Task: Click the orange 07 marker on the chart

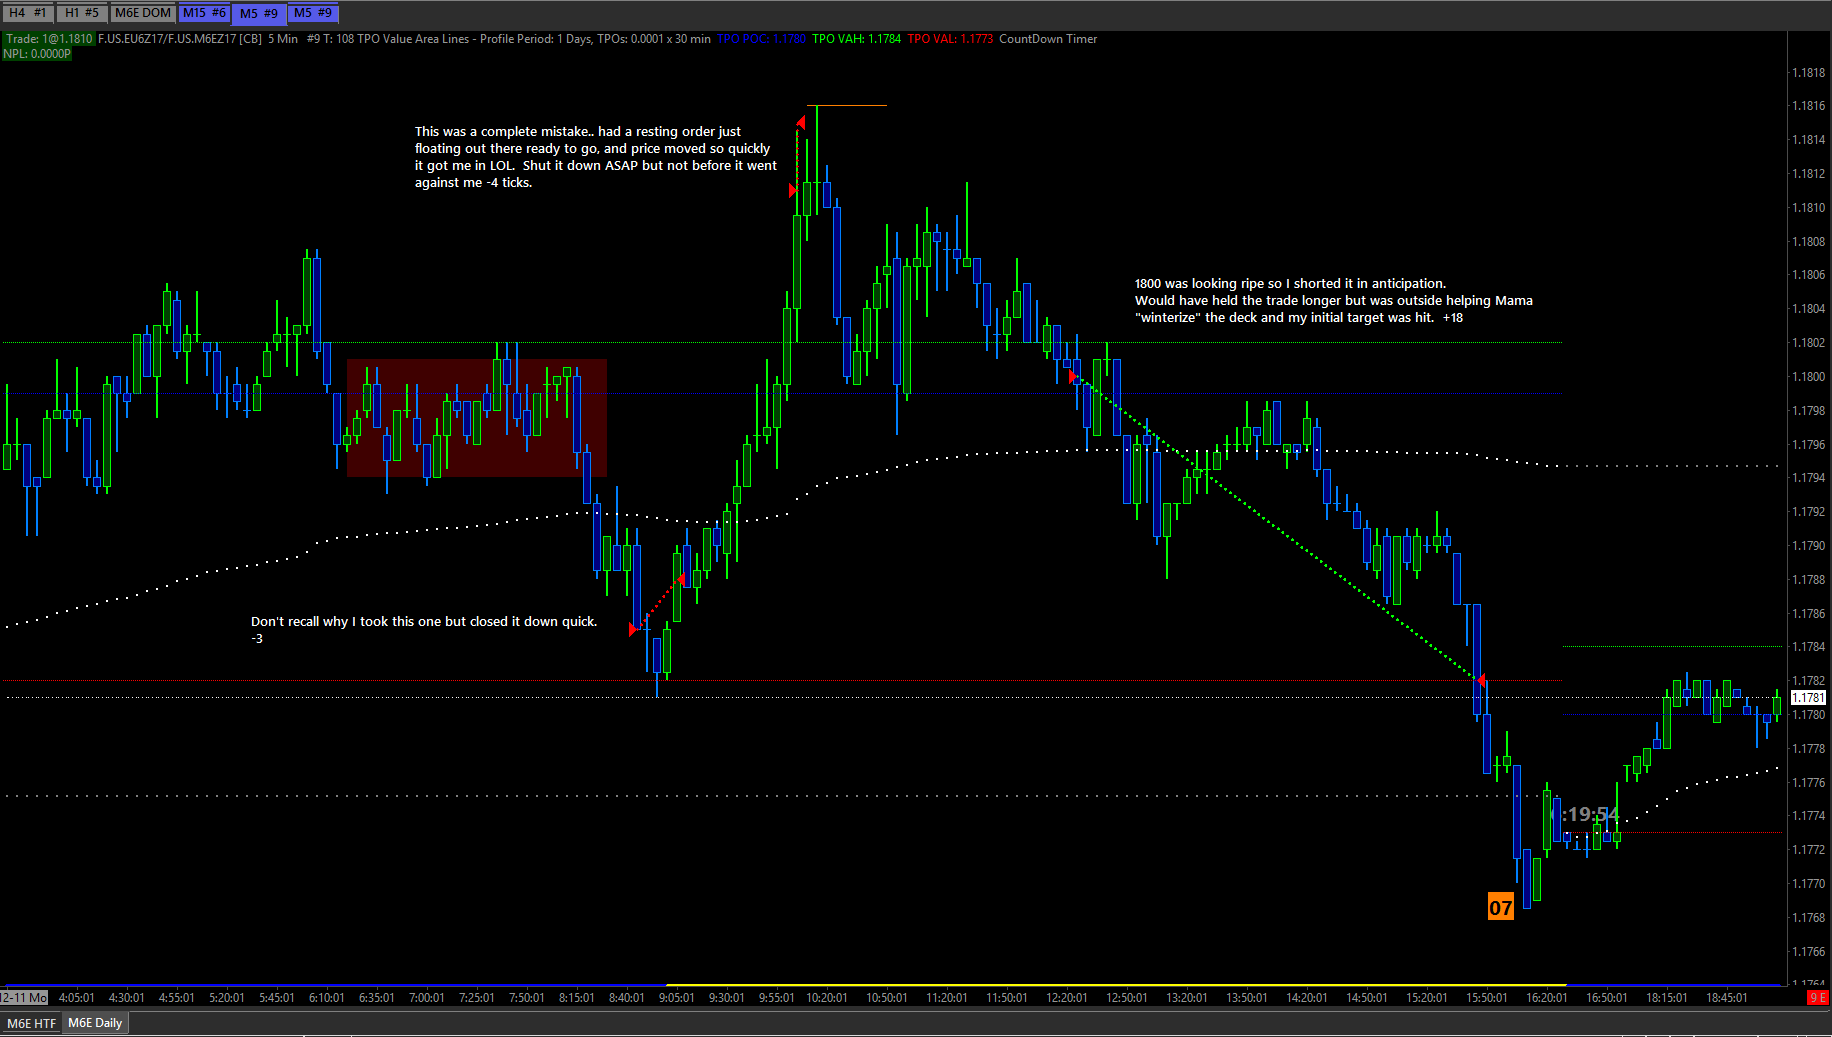Action: coord(1500,907)
